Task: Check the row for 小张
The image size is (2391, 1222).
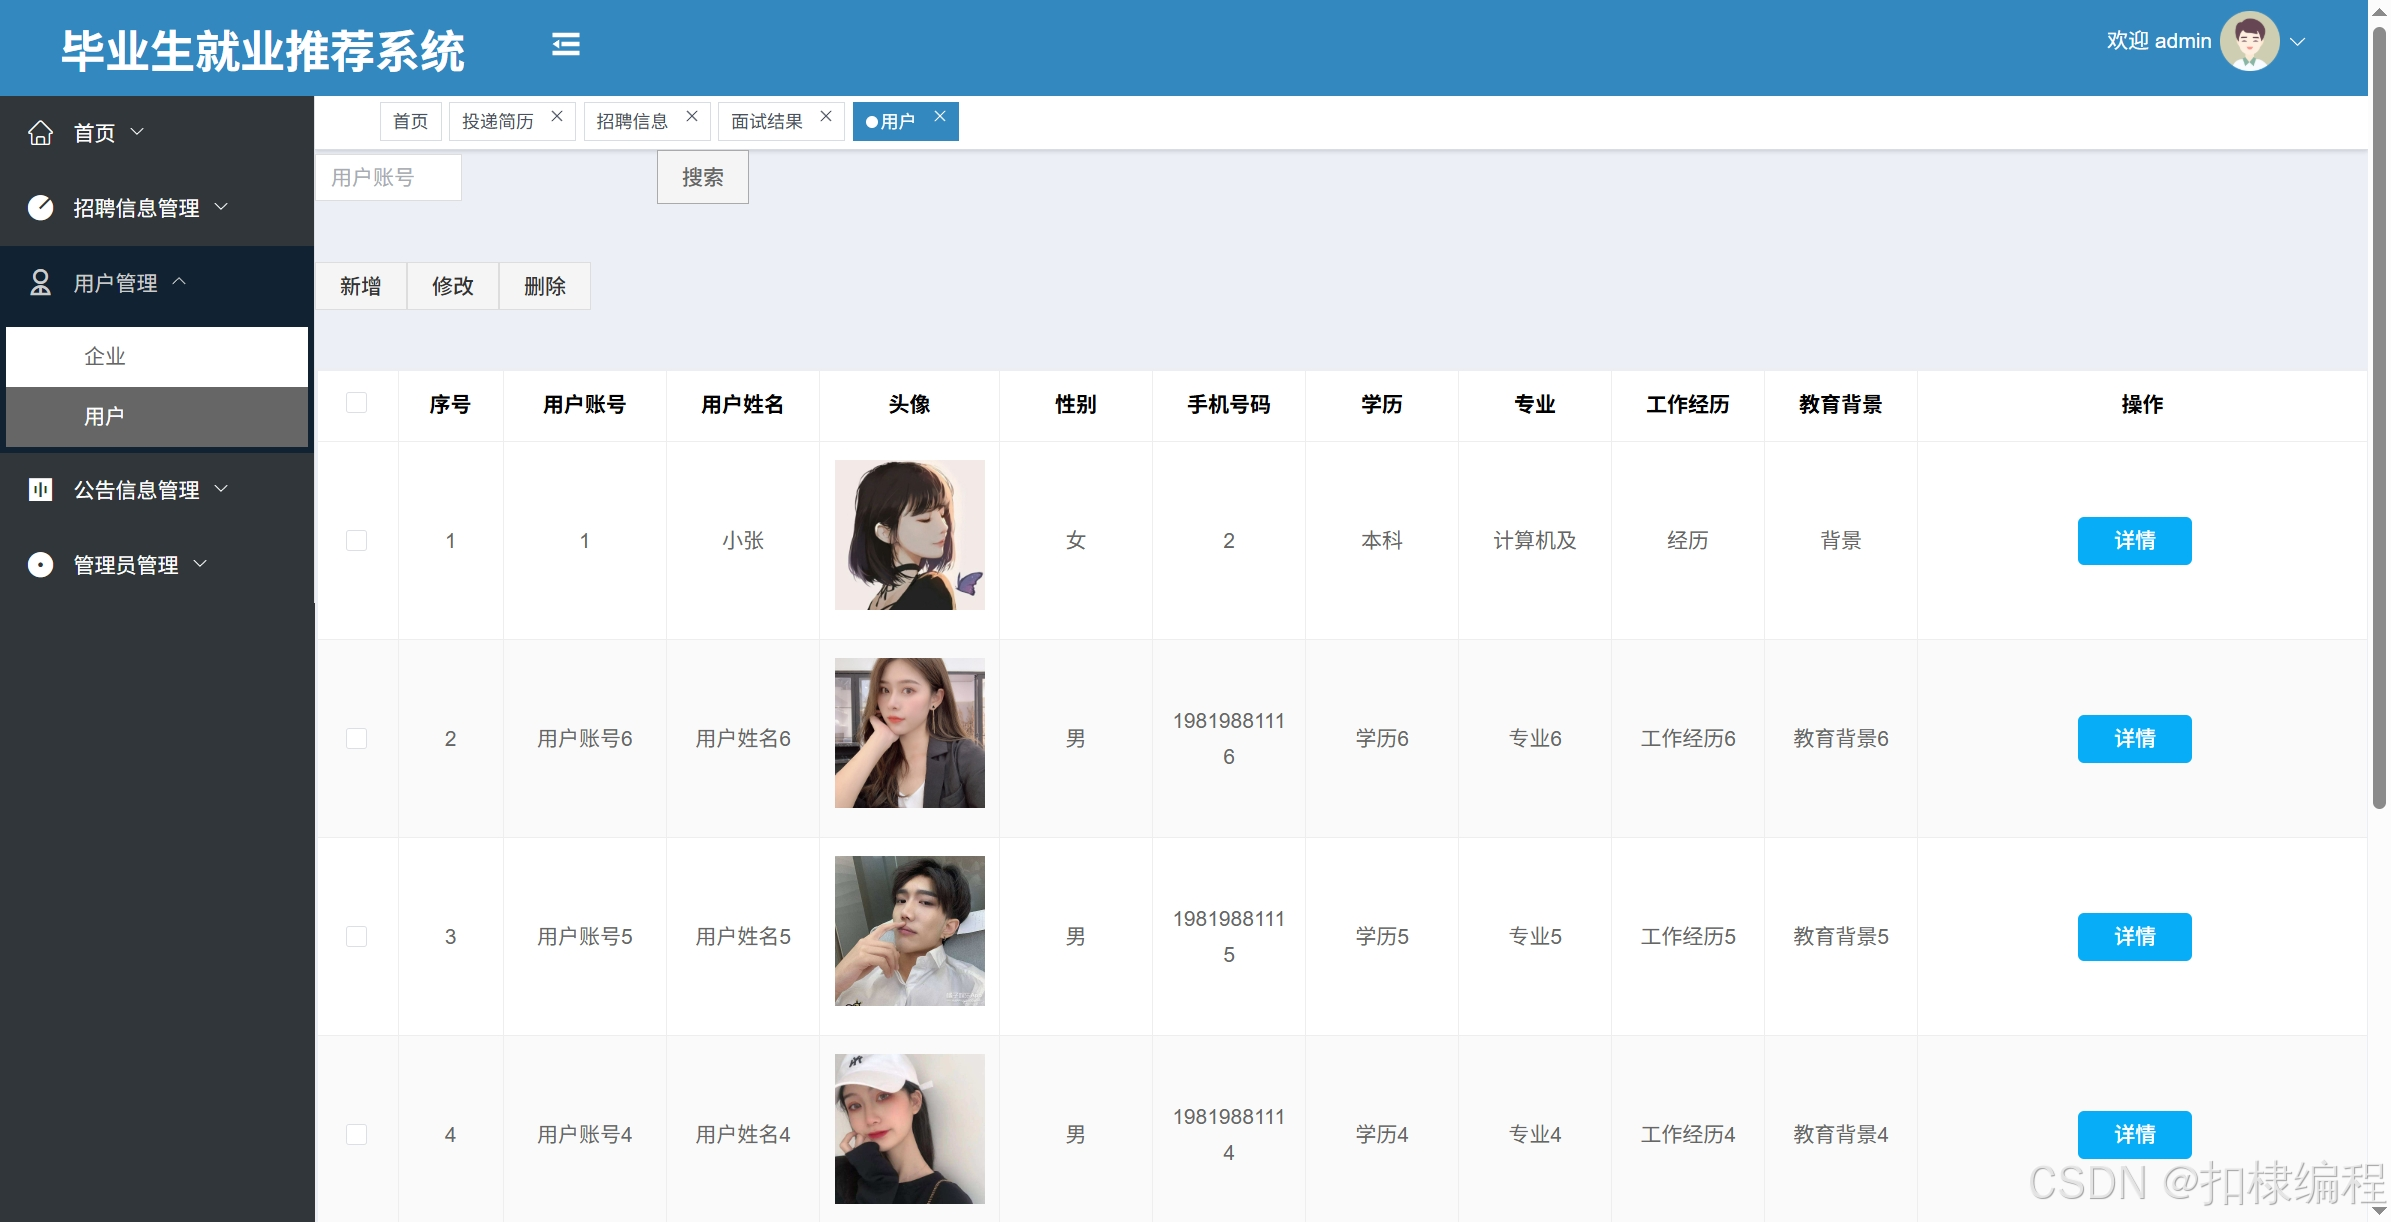Action: (x=356, y=540)
